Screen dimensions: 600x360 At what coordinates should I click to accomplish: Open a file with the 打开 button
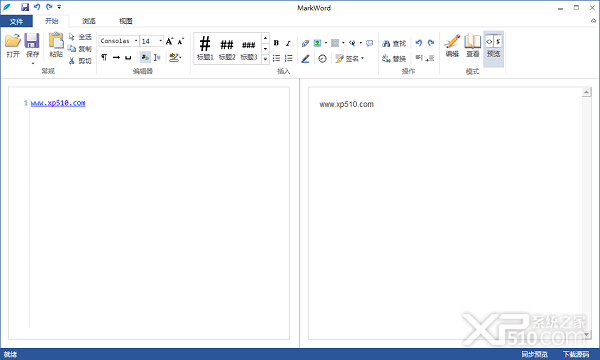[13, 46]
